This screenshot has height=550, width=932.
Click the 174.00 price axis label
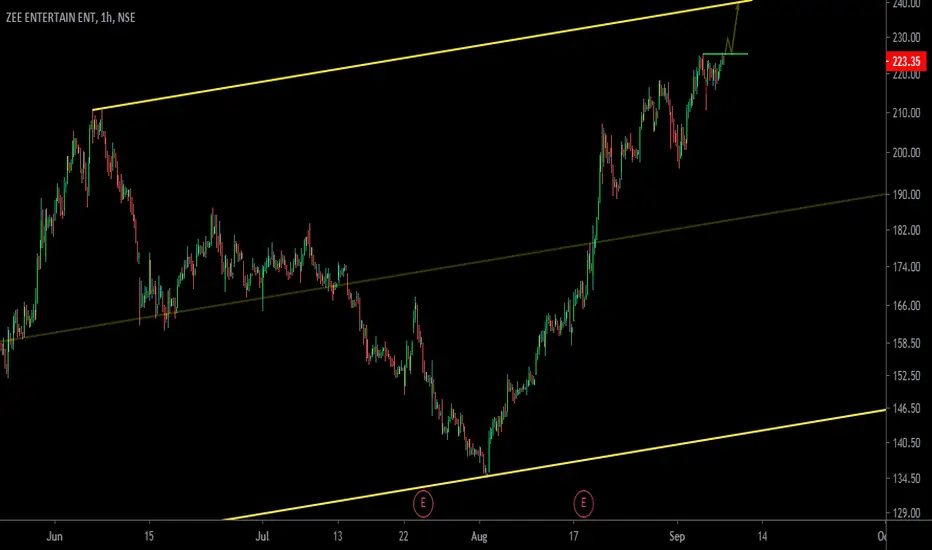(906, 267)
